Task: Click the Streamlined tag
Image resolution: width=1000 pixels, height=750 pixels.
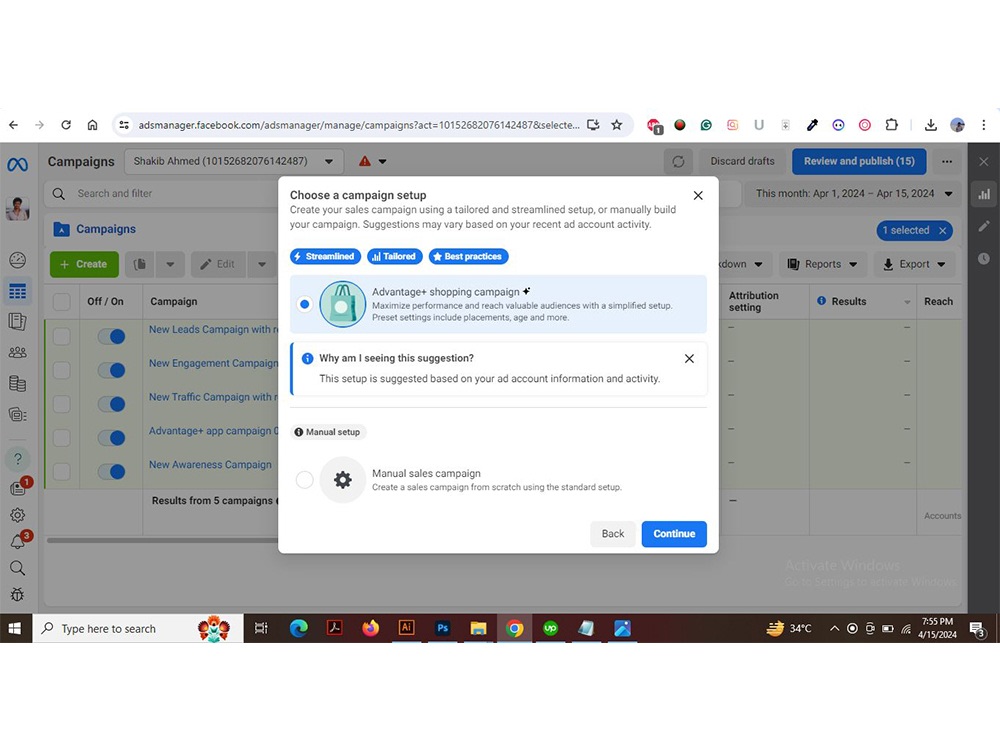Action: (325, 256)
